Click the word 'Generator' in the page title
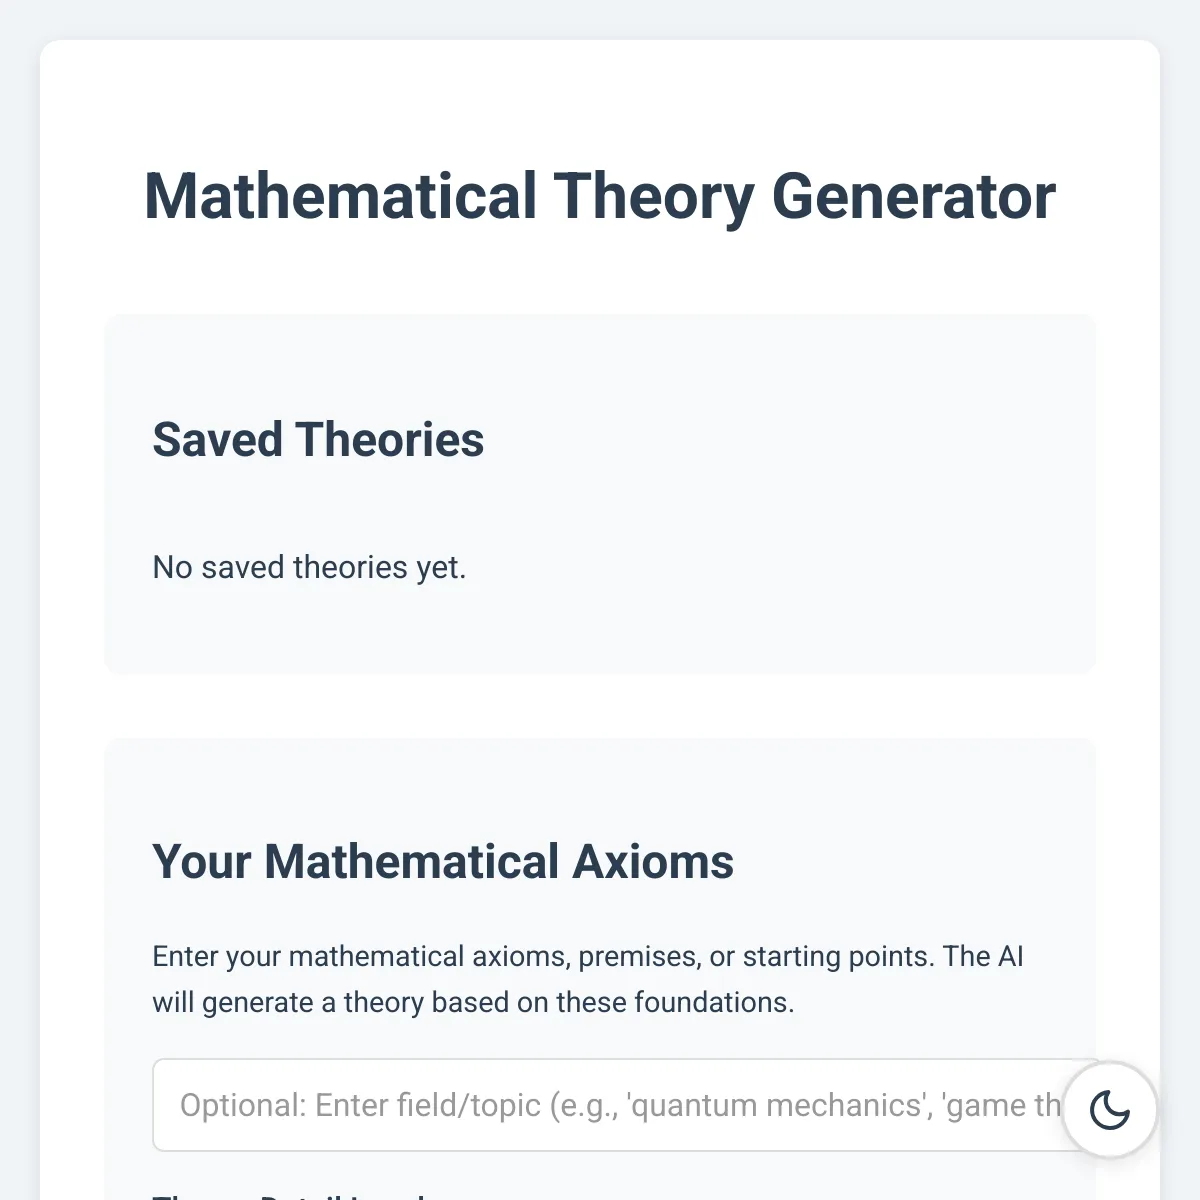 pyautogui.click(x=913, y=196)
